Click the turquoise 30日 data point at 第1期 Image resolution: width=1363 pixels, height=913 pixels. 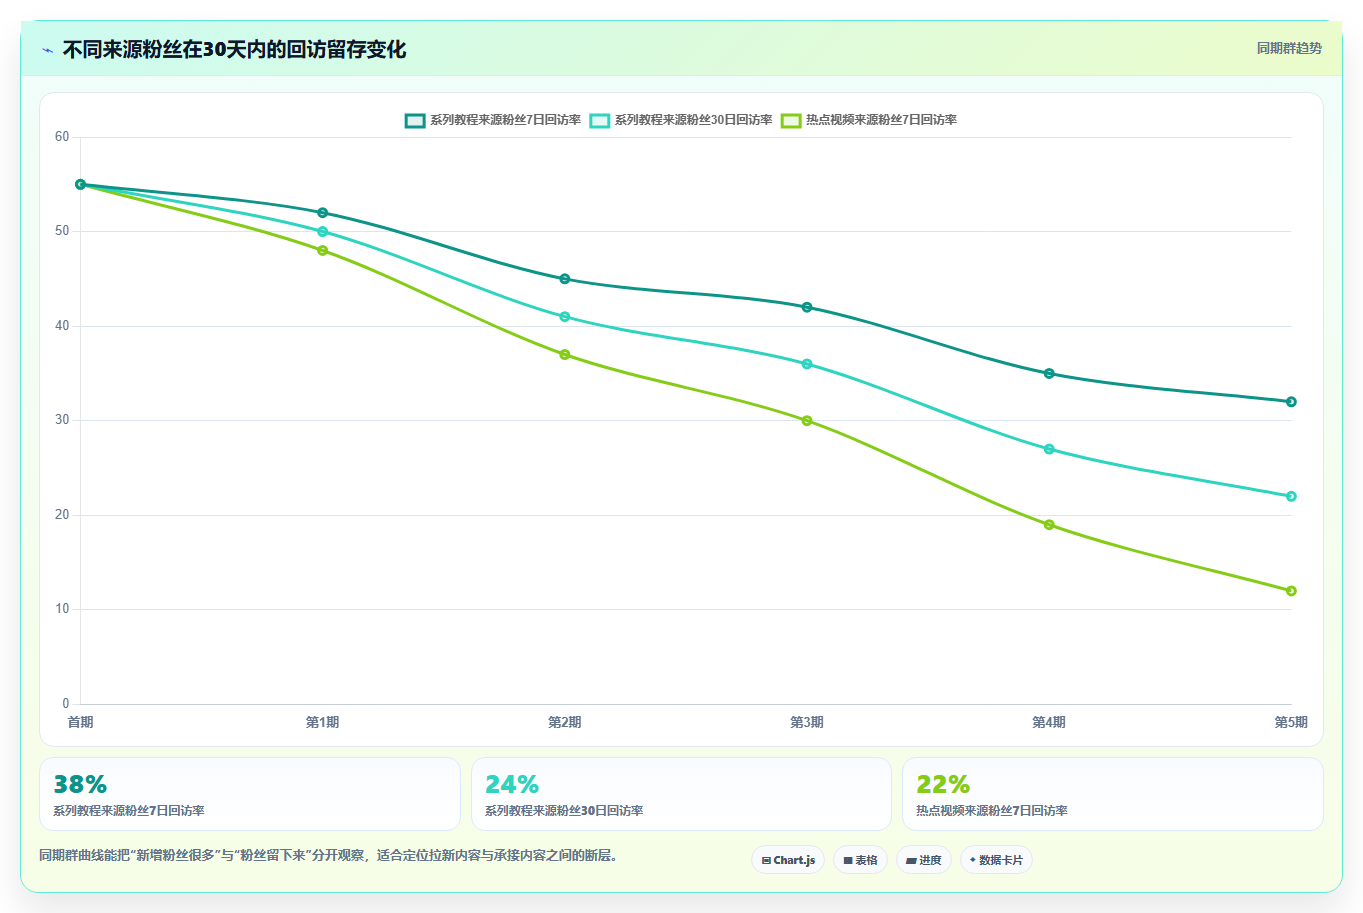pos(322,232)
